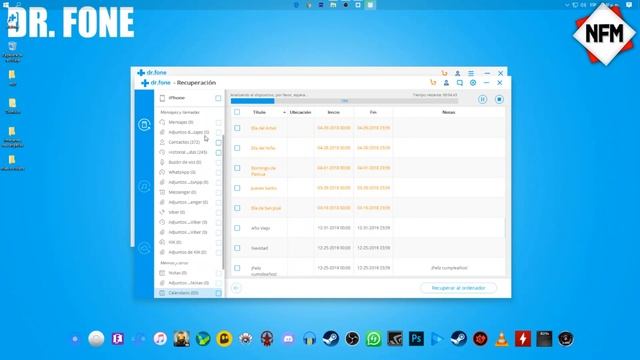Check the Jueves Santo row checkbox

[237, 188]
